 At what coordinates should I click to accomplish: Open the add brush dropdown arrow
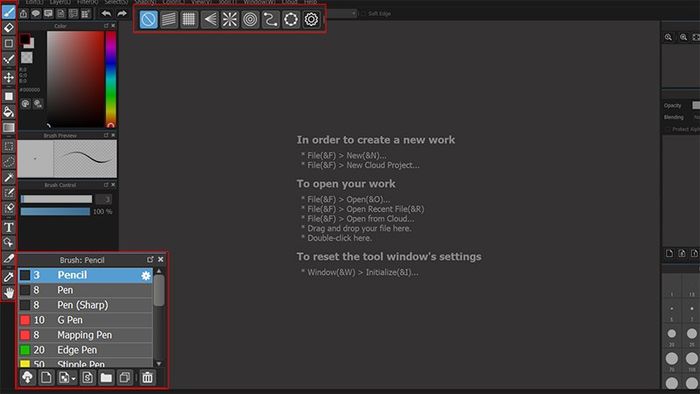click(x=74, y=378)
